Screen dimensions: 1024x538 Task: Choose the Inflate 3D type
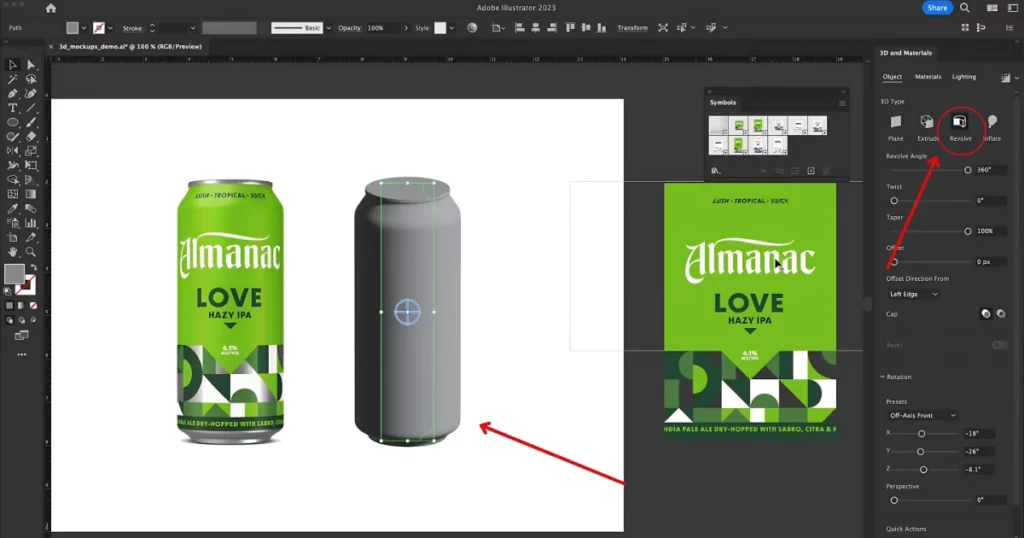coord(992,128)
